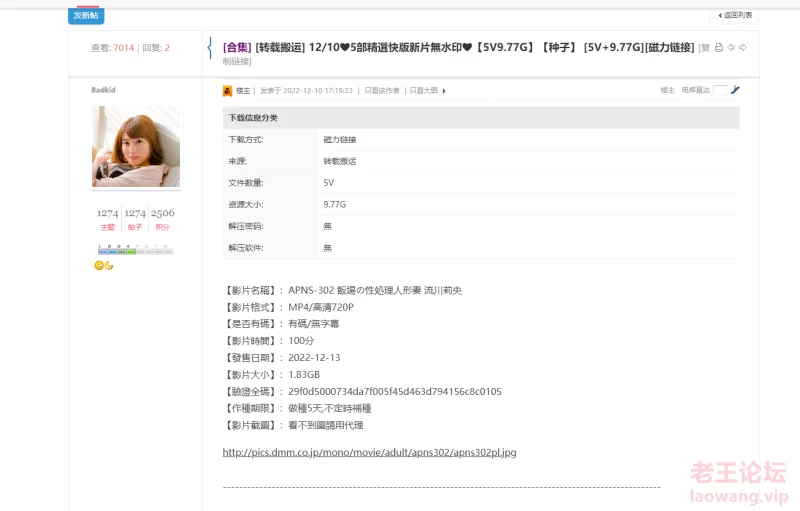This screenshot has height=511, width=800.
Task: Click 只看大图 view large images link
Action: 423,91
